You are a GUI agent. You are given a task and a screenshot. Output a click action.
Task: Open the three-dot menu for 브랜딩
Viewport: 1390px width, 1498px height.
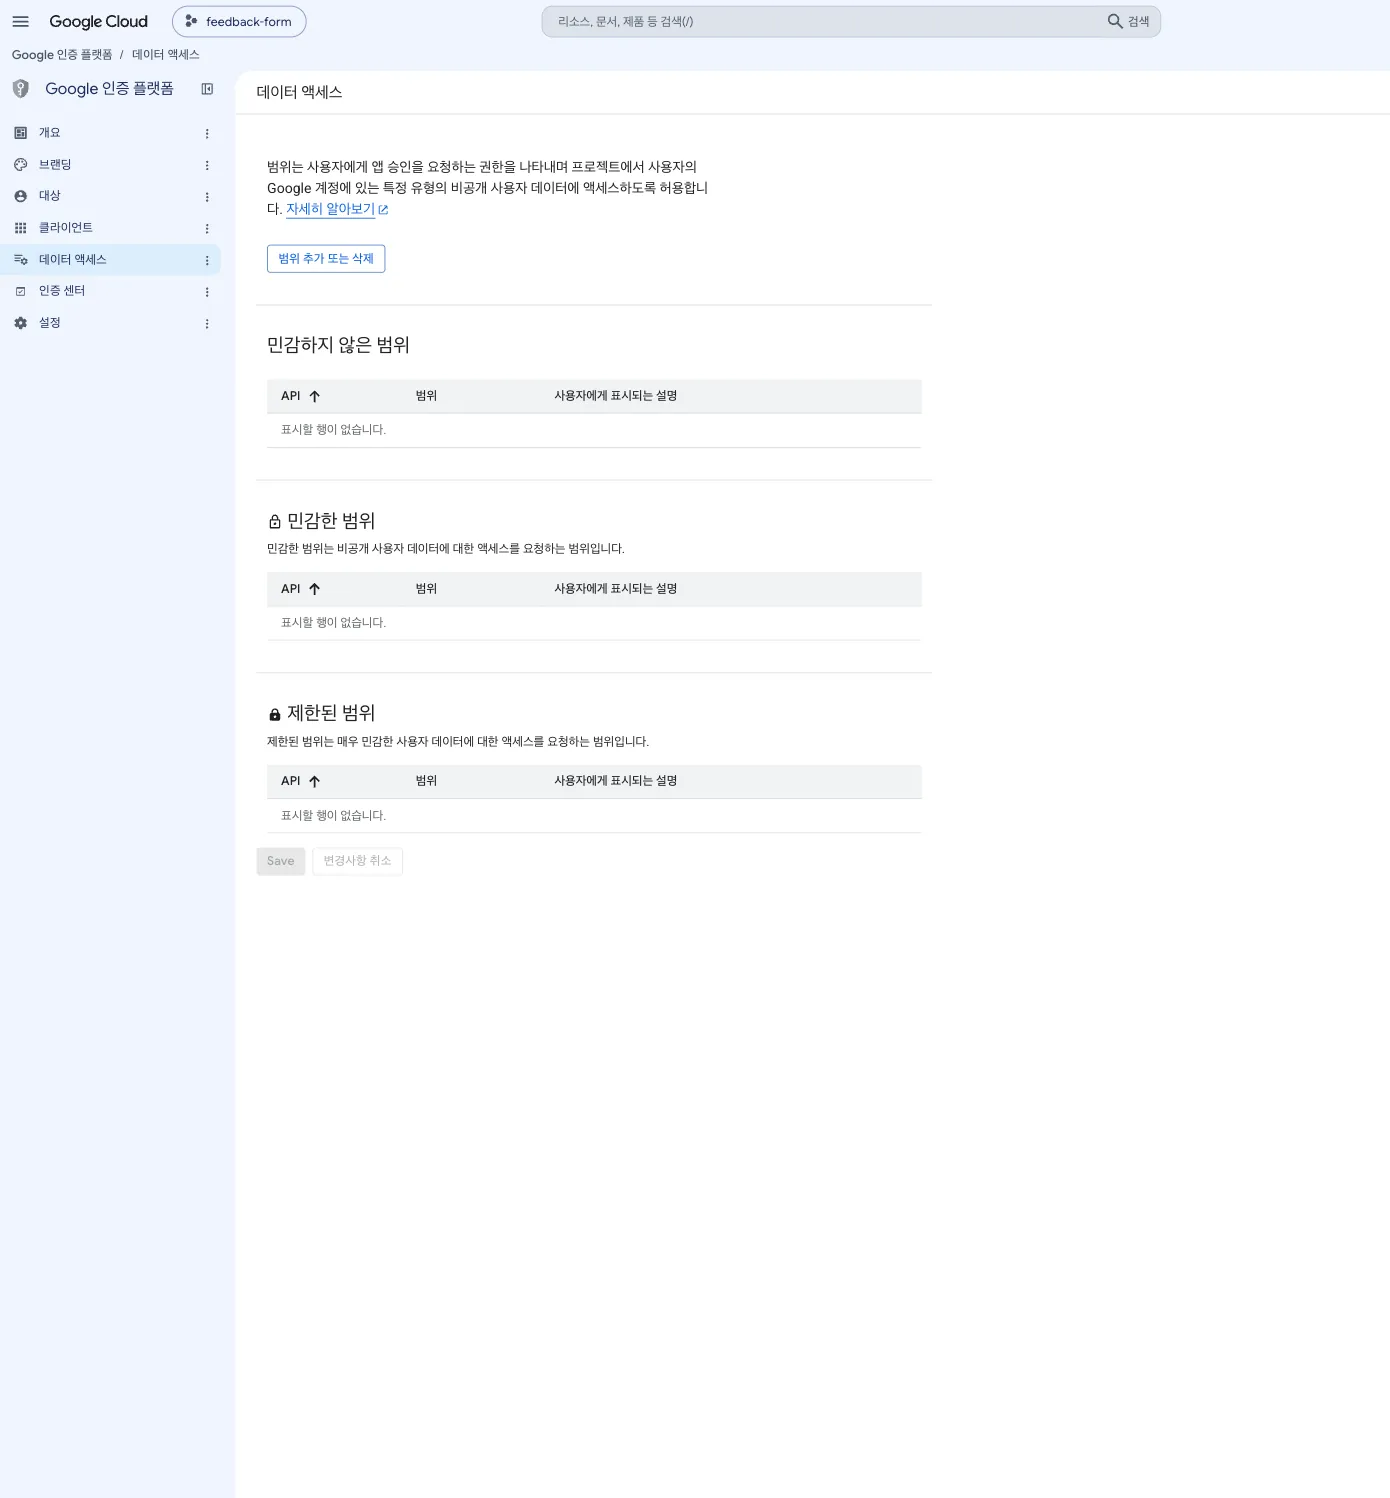point(207,165)
